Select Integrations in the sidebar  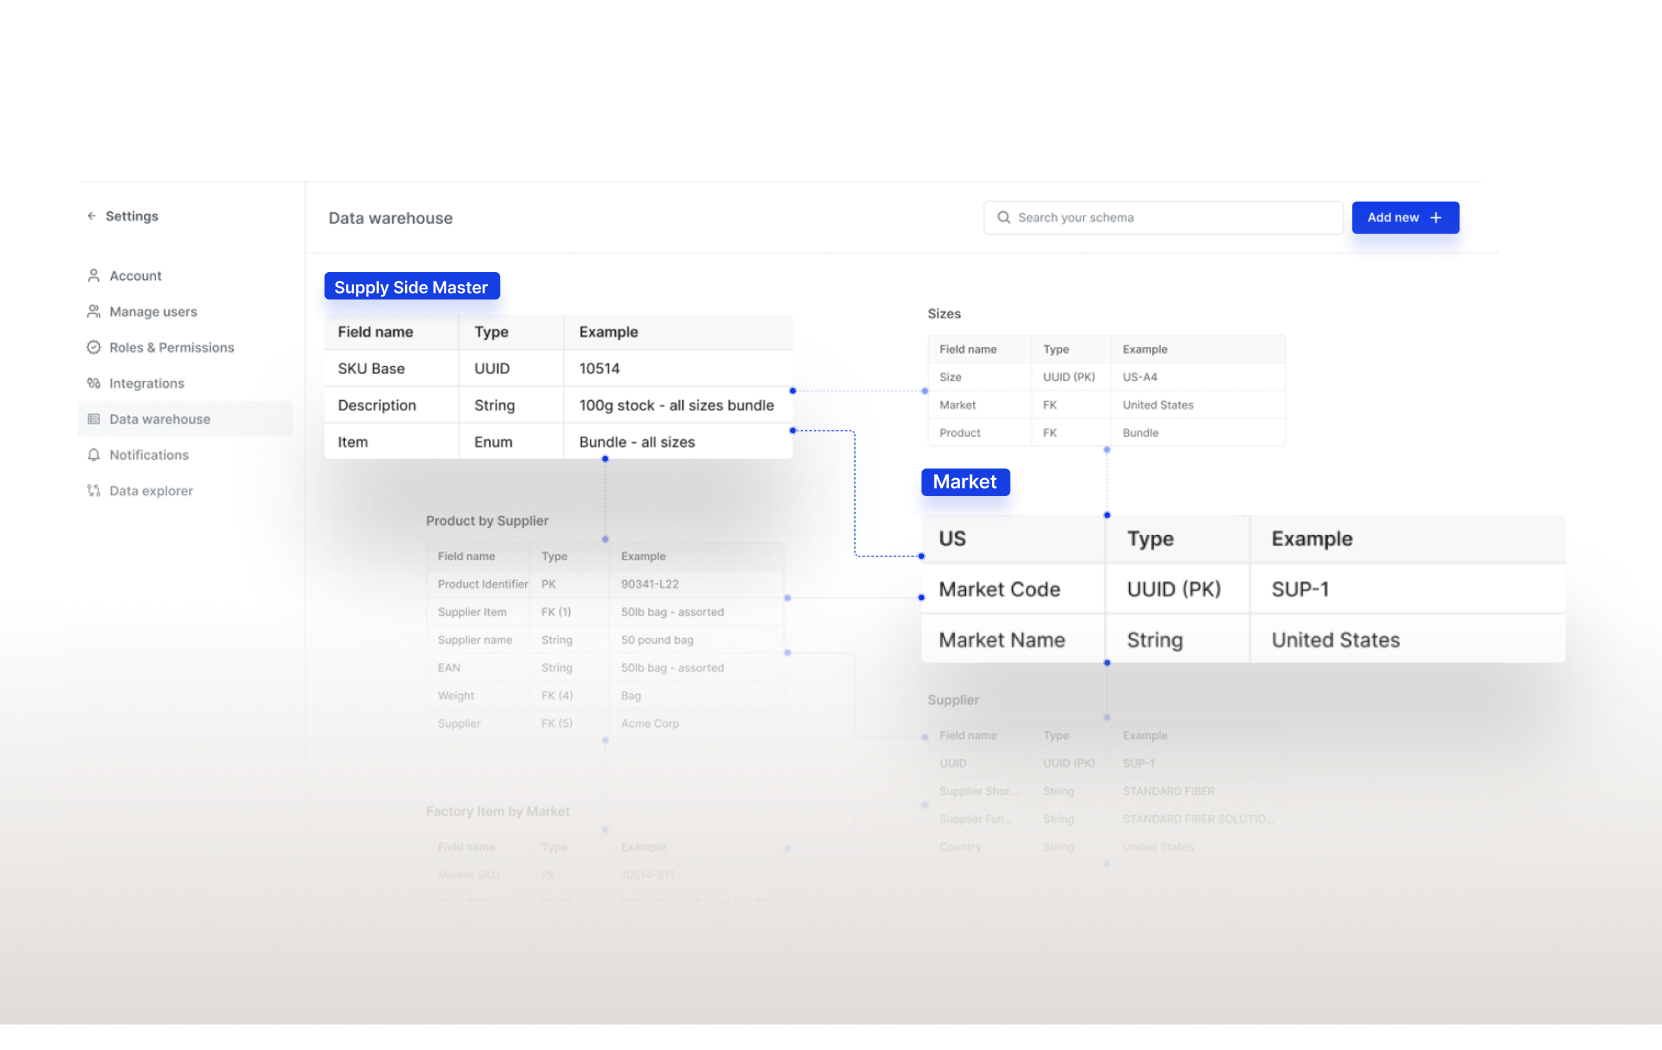pyautogui.click(x=147, y=384)
